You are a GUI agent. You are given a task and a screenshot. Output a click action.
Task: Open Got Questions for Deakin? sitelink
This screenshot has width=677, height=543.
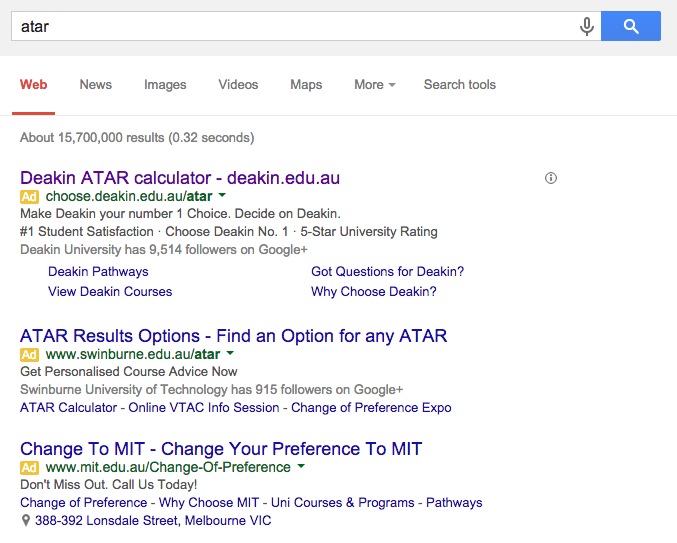387,272
